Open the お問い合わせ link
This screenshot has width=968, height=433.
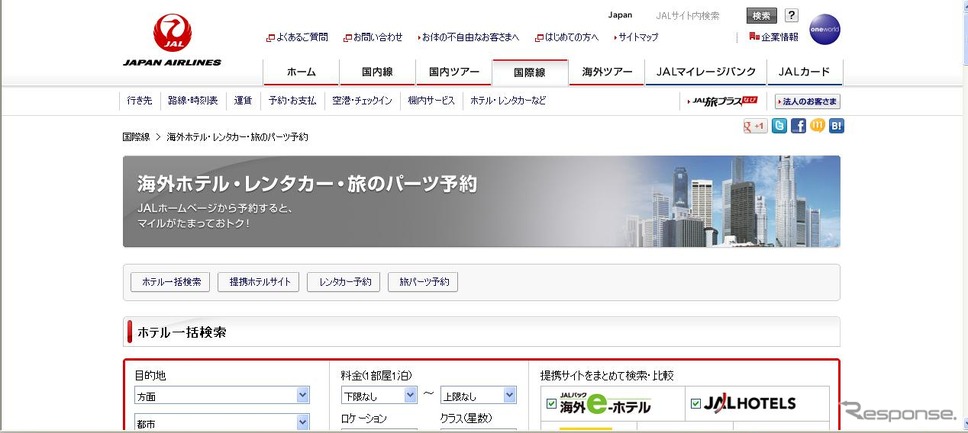tap(373, 37)
